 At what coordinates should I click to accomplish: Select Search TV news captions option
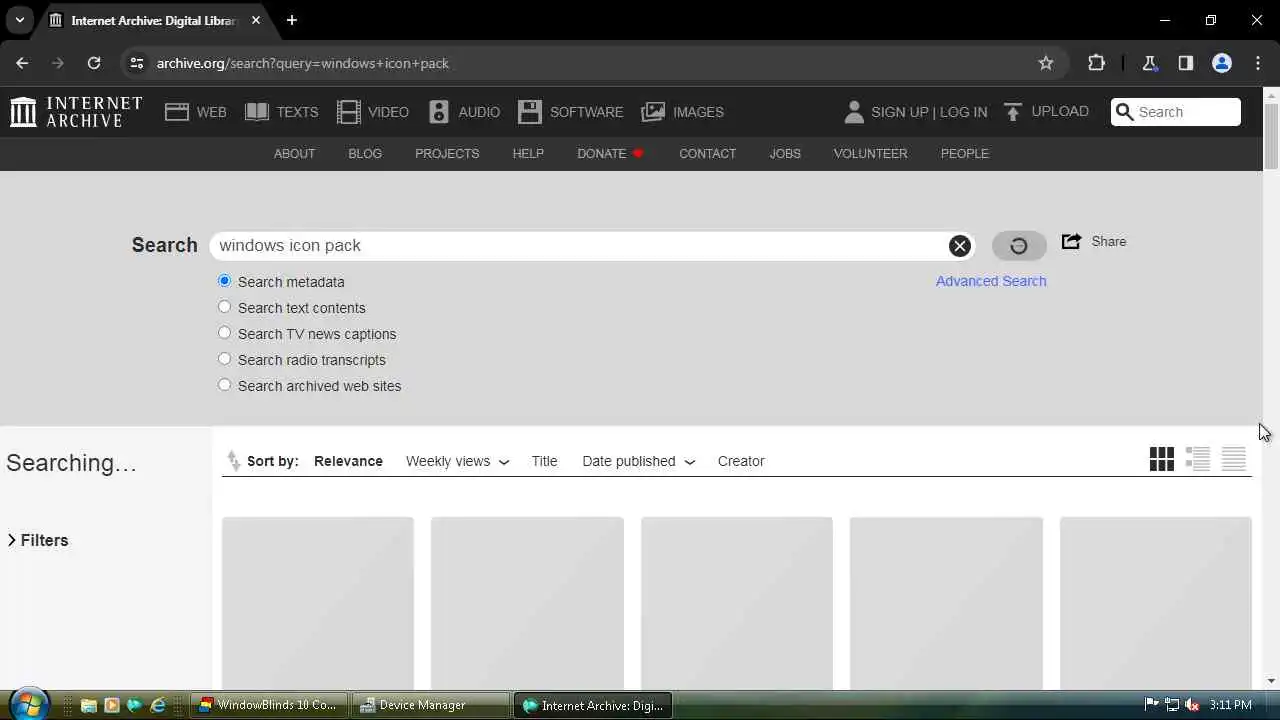pyautogui.click(x=224, y=333)
